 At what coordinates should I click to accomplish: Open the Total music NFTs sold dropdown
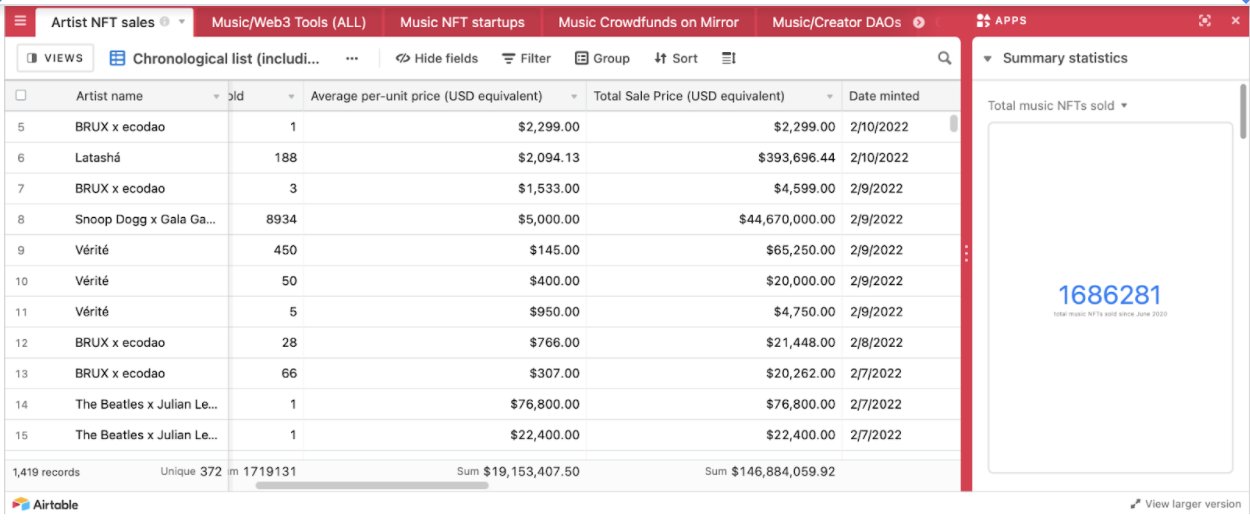1058,105
